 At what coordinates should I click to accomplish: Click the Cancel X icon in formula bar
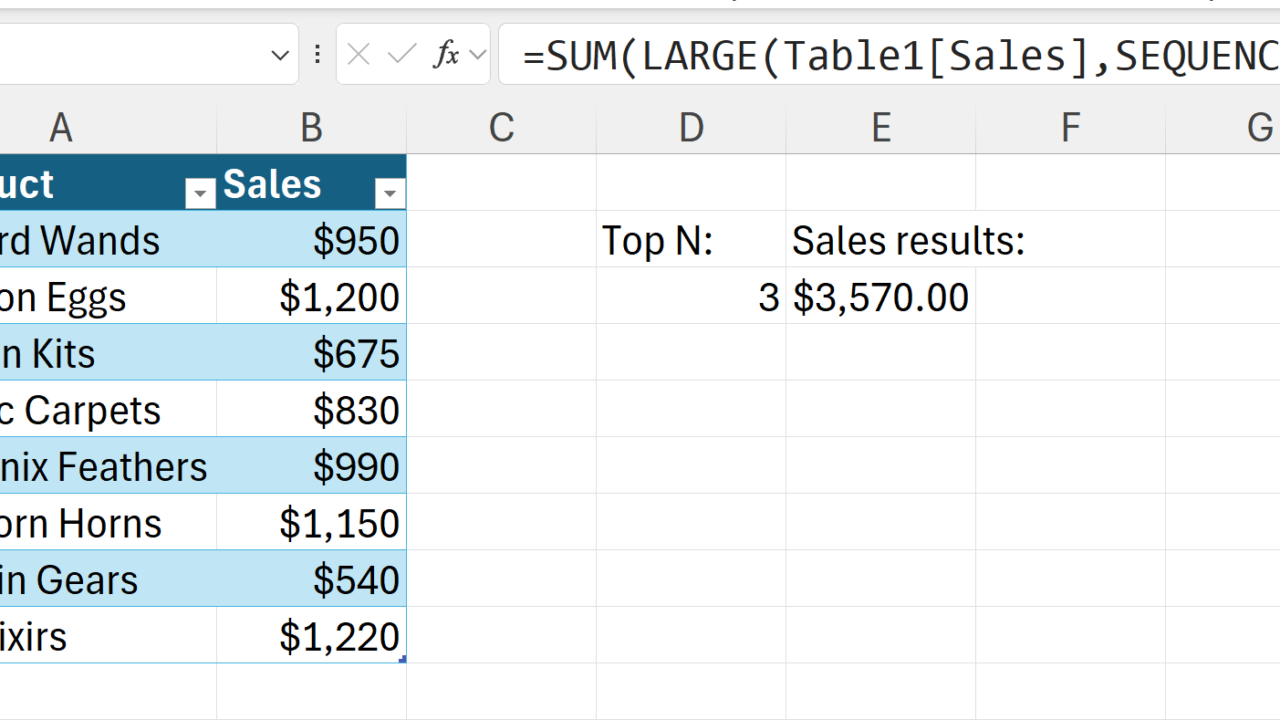pyautogui.click(x=359, y=54)
